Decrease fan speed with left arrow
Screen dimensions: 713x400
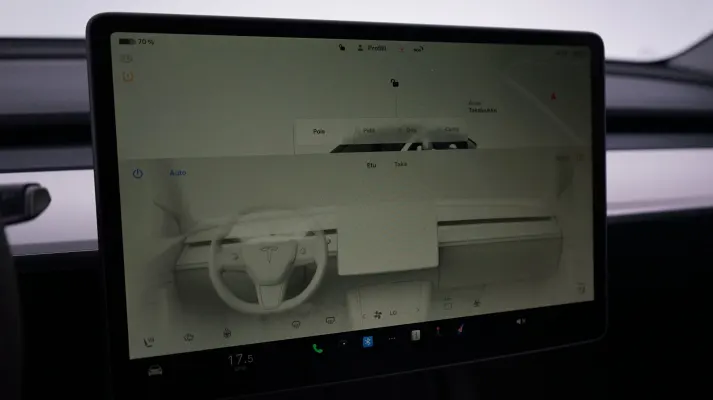coord(364,316)
